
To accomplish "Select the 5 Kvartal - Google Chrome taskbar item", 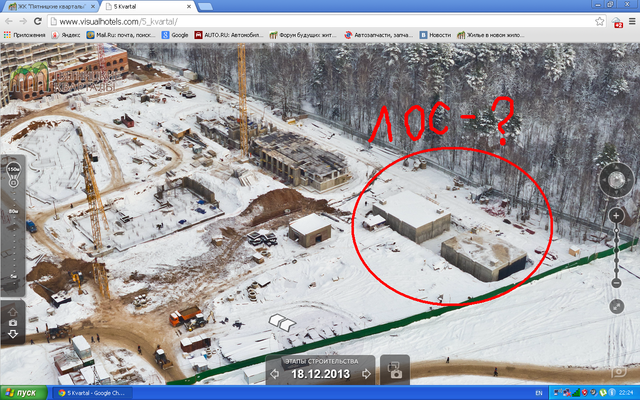I will pos(93,393).
